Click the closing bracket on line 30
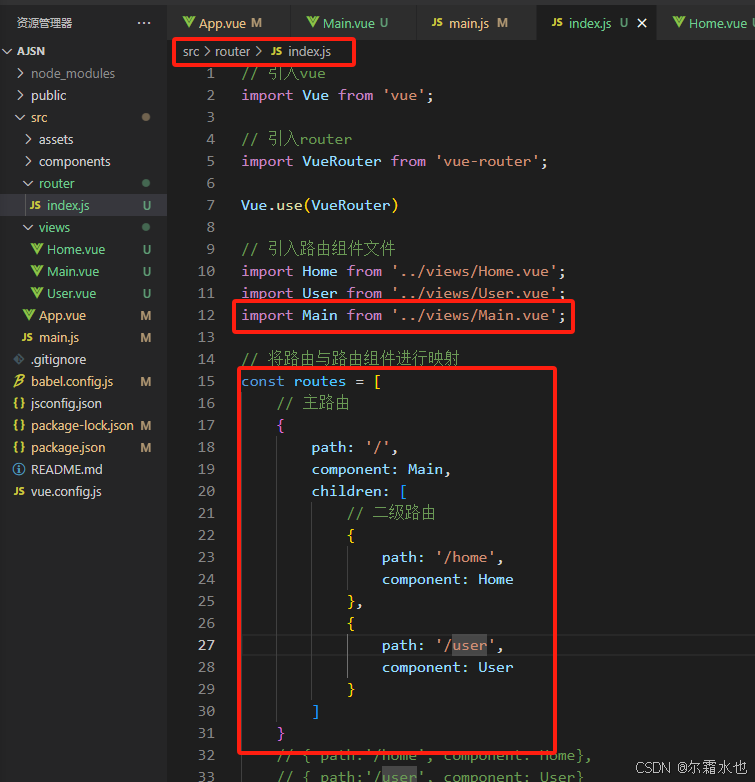This screenshot has width=755, height=782. pyautogui.click(x=315, y=711)
